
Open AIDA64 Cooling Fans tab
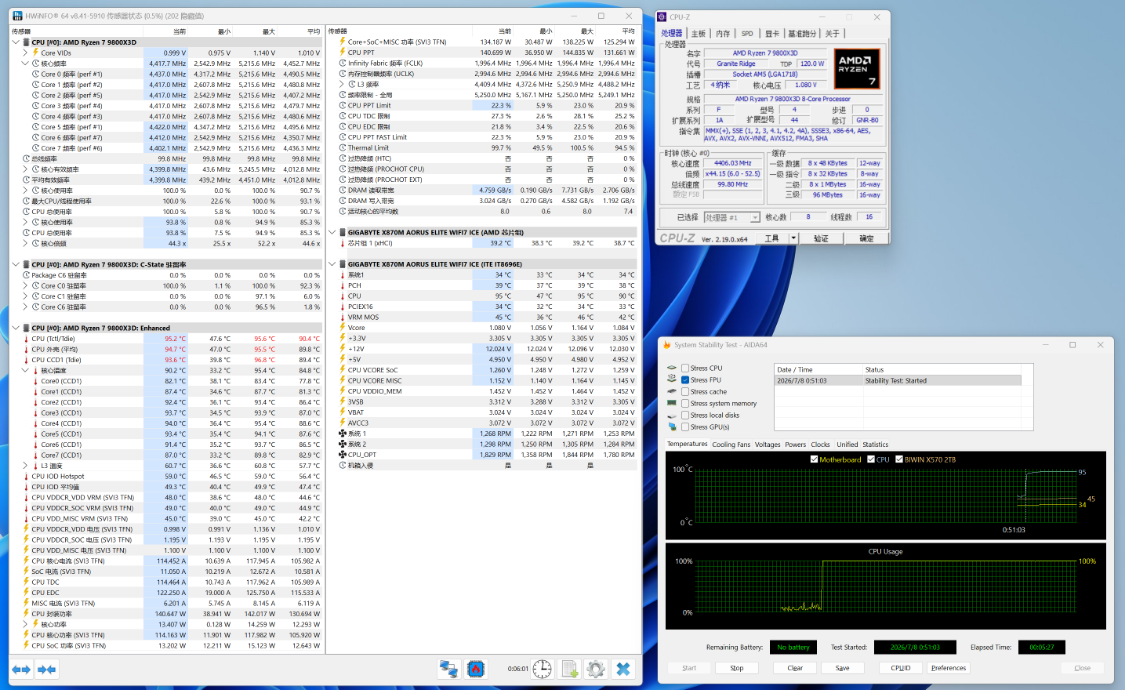(730, 445)
